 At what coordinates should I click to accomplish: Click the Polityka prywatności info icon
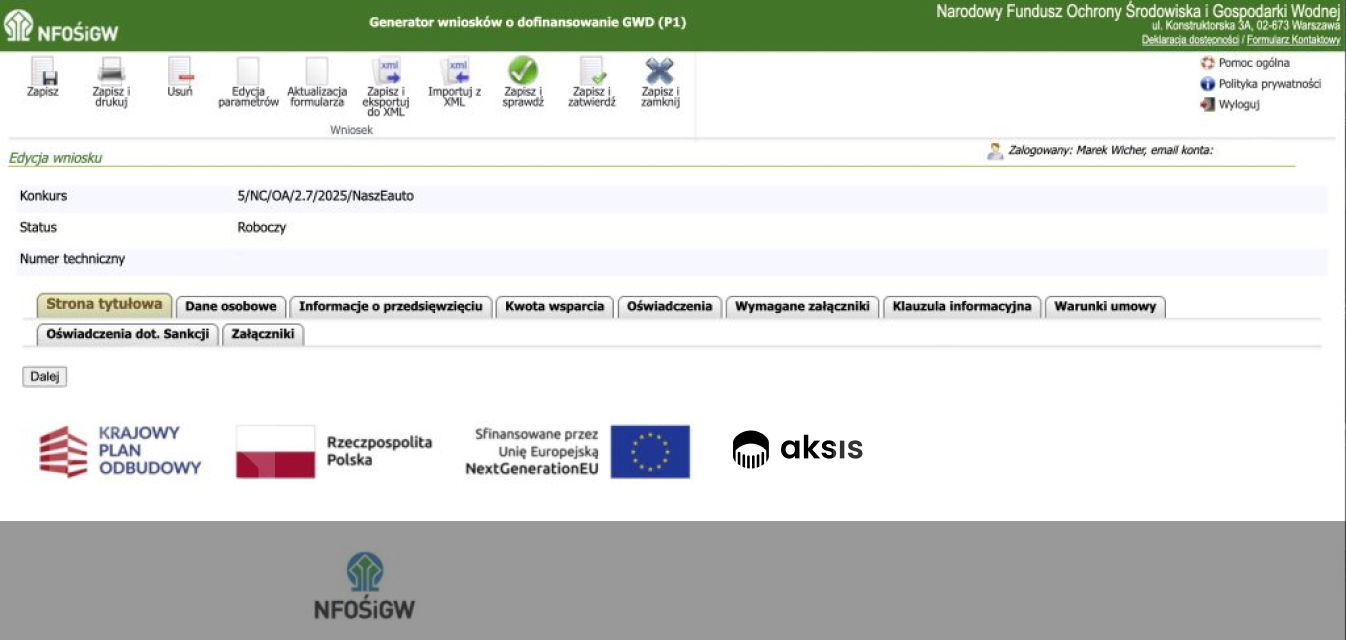(x=1207, y=84)
